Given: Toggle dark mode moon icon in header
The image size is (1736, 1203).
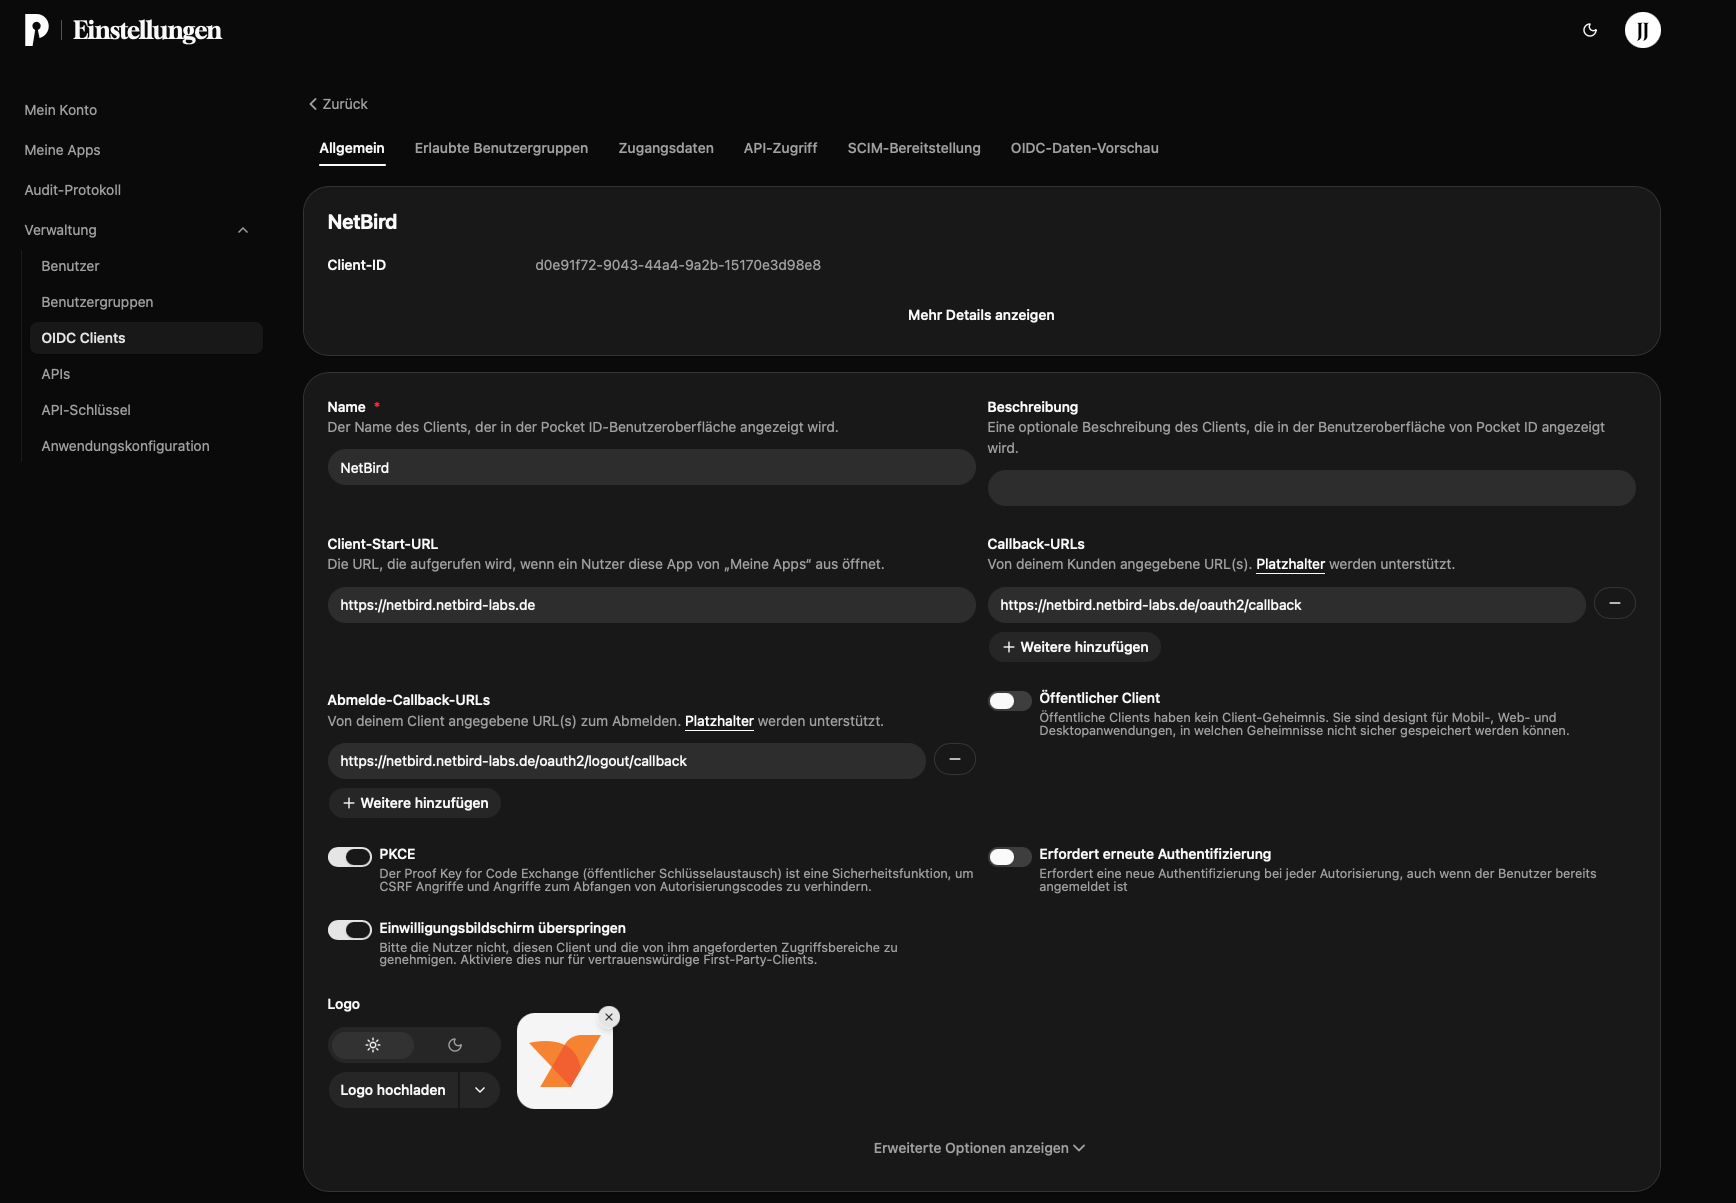Looking at the screenshot, I should [1590, 30].
